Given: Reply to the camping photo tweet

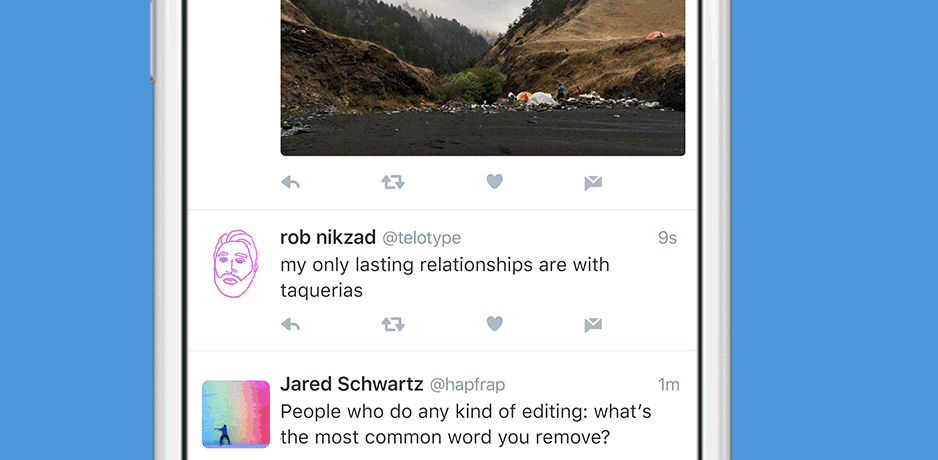Looking at the screenshot, I should (291, 182).
